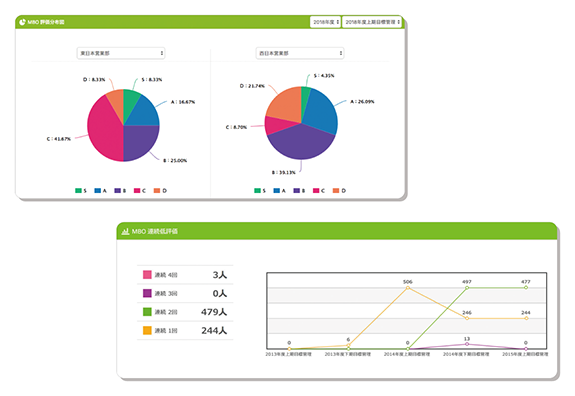
Task: Click the A : 26.09% pie label
Action: click(x=362, y=102)
